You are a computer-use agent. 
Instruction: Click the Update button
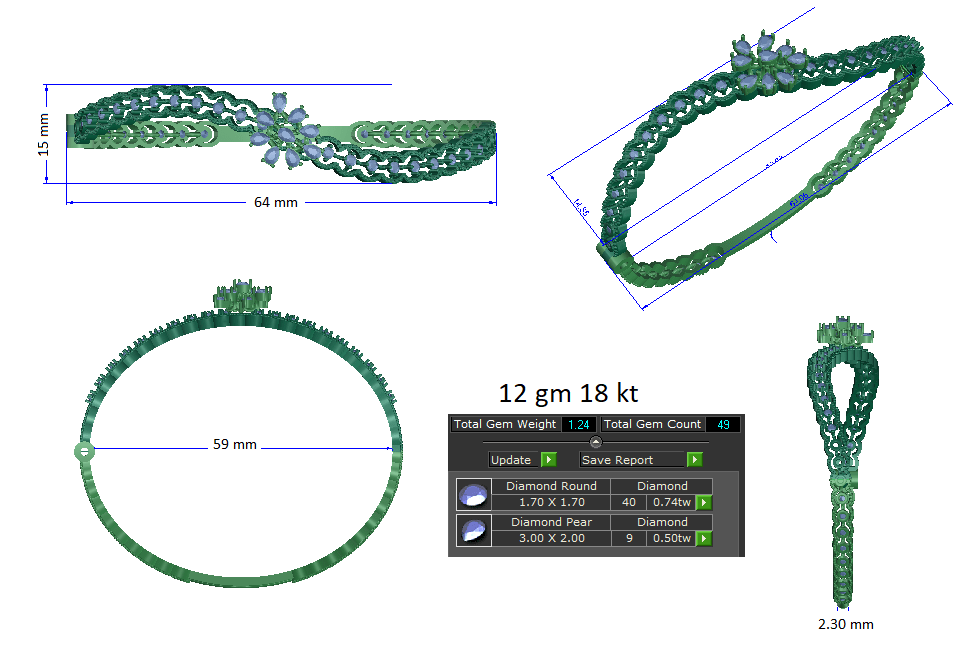point(512,460)
